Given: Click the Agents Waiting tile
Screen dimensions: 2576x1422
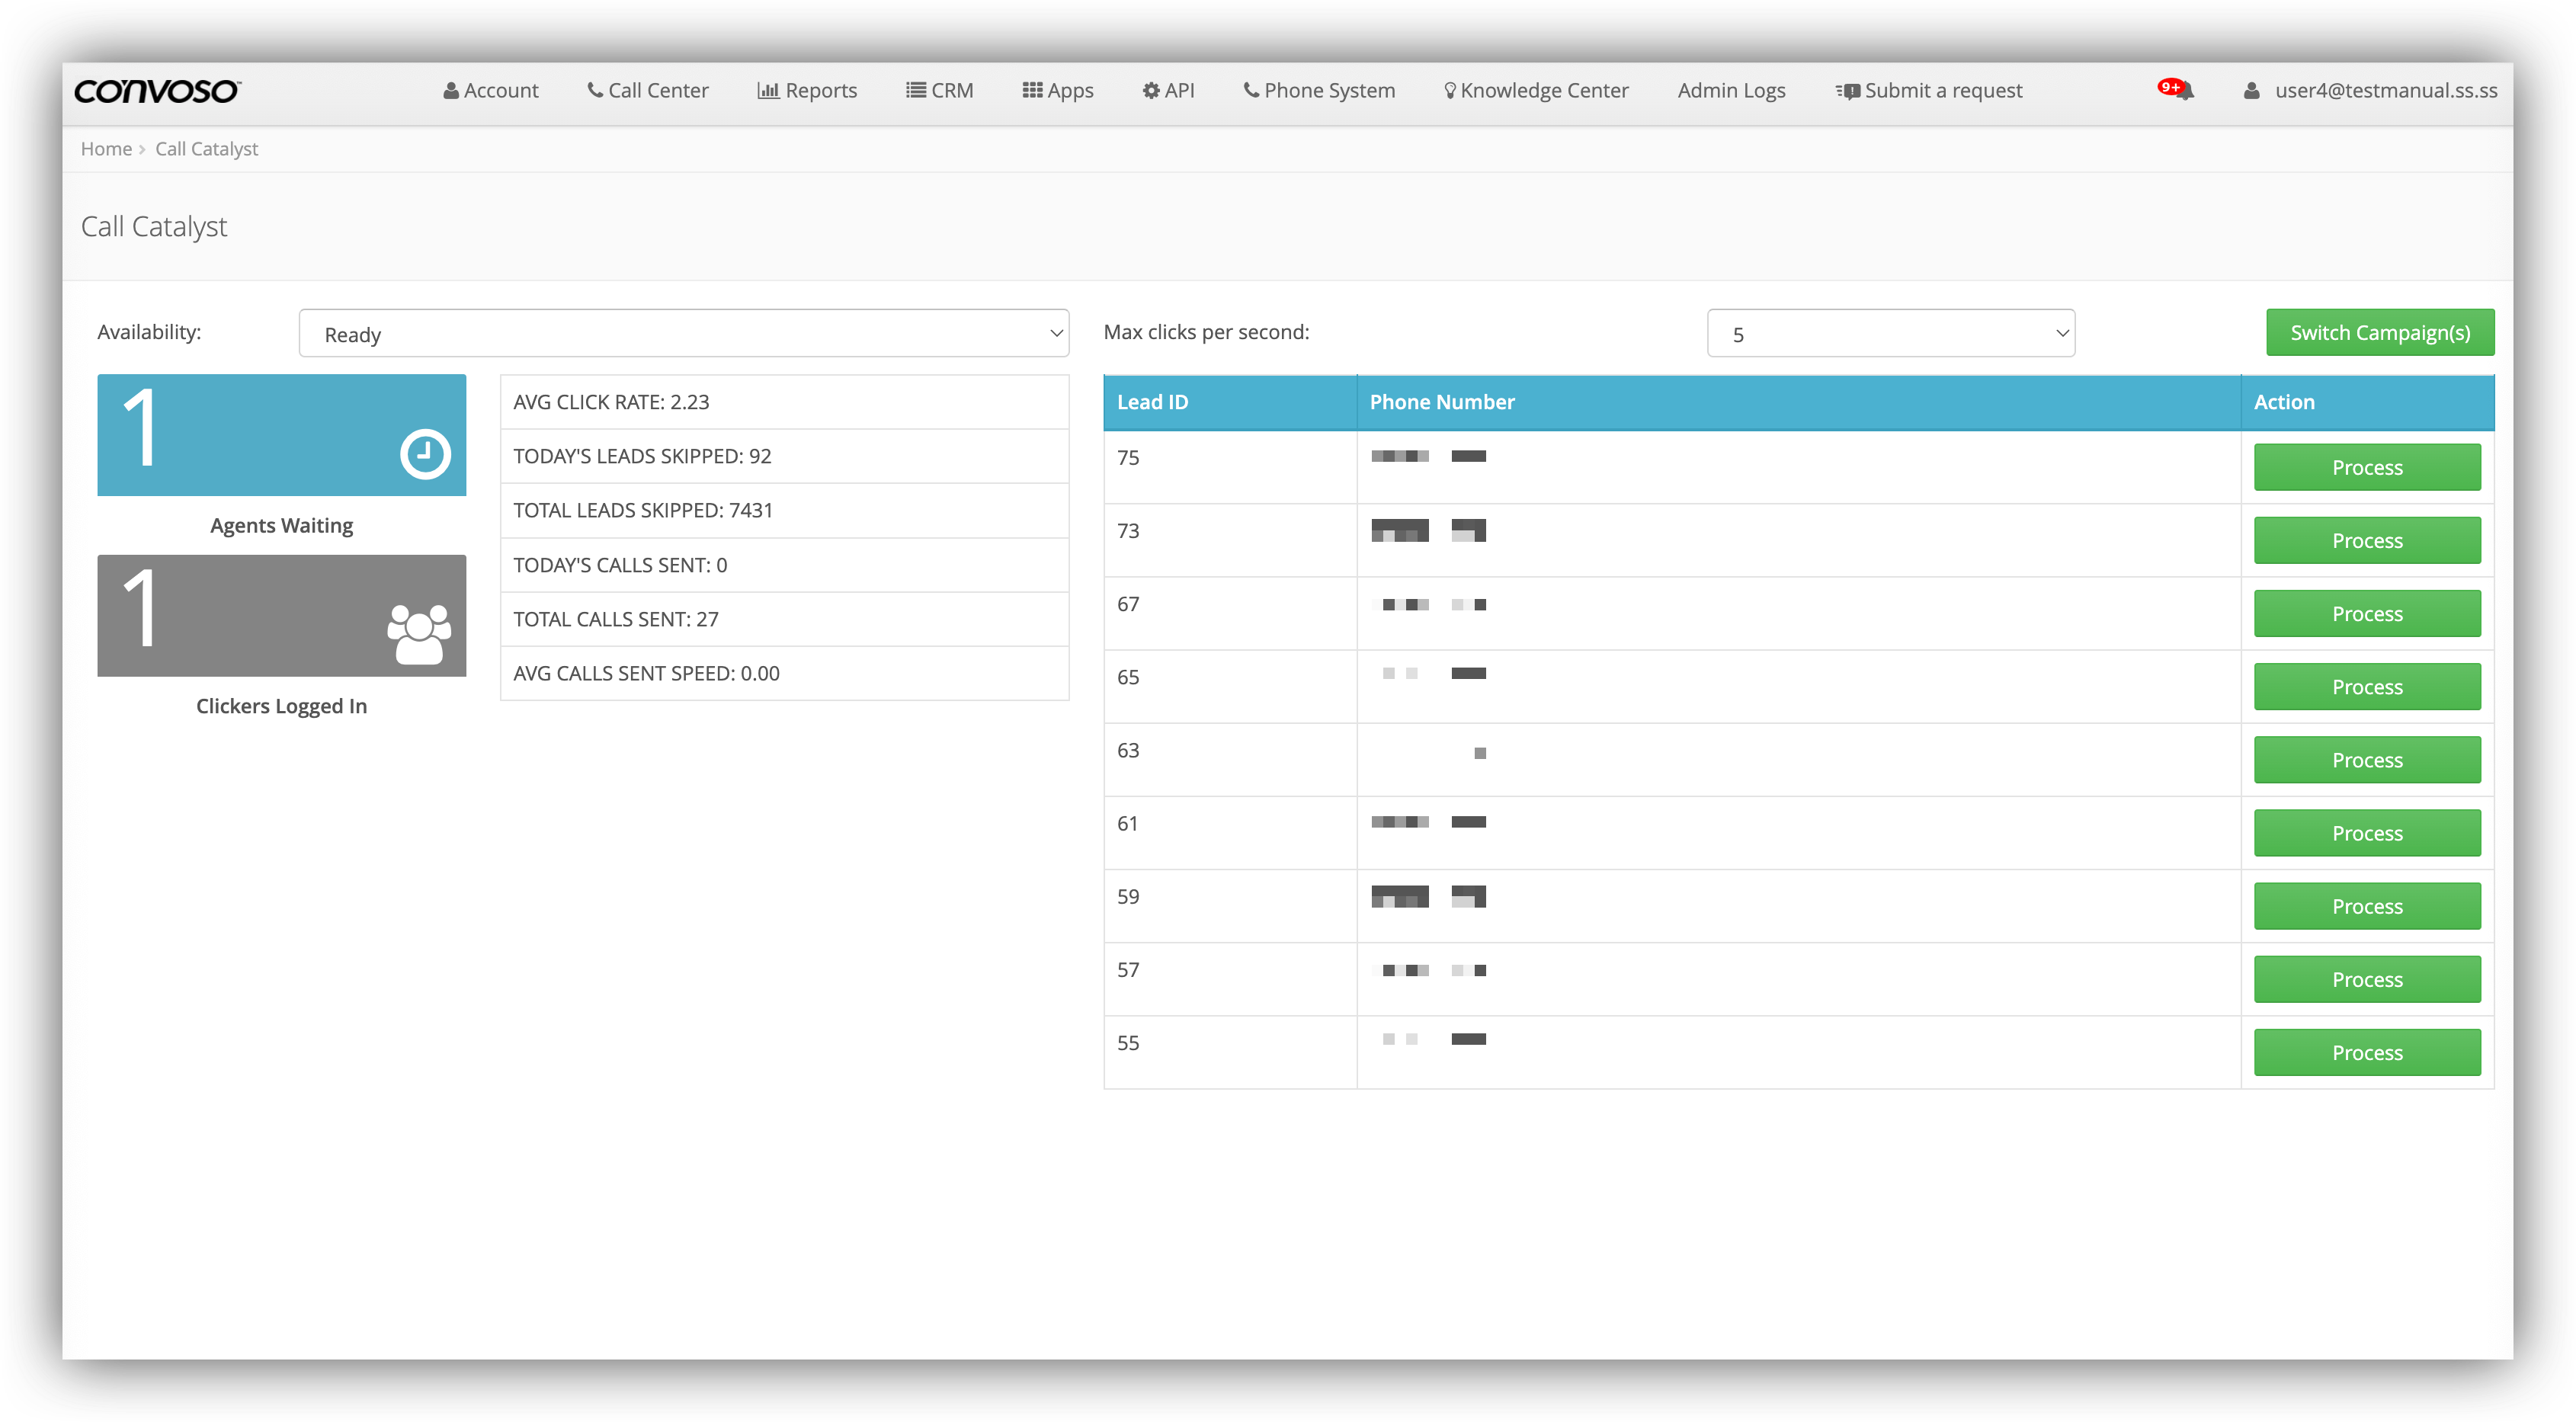Looking at the screenshot, I should [x=281, y=435].
